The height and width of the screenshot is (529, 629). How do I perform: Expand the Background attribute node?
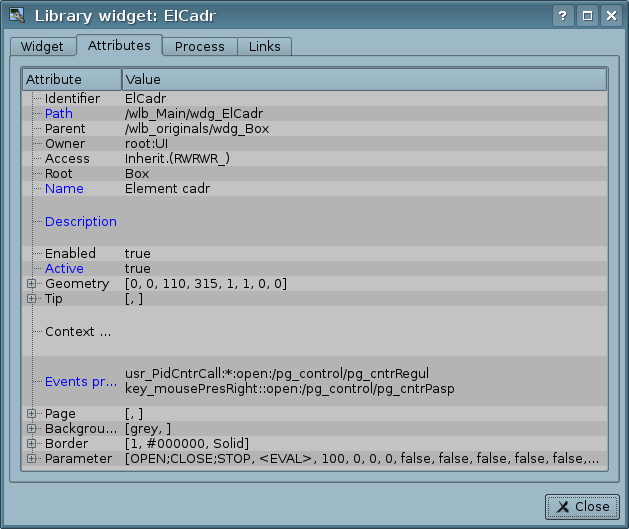tap(32, 429)
